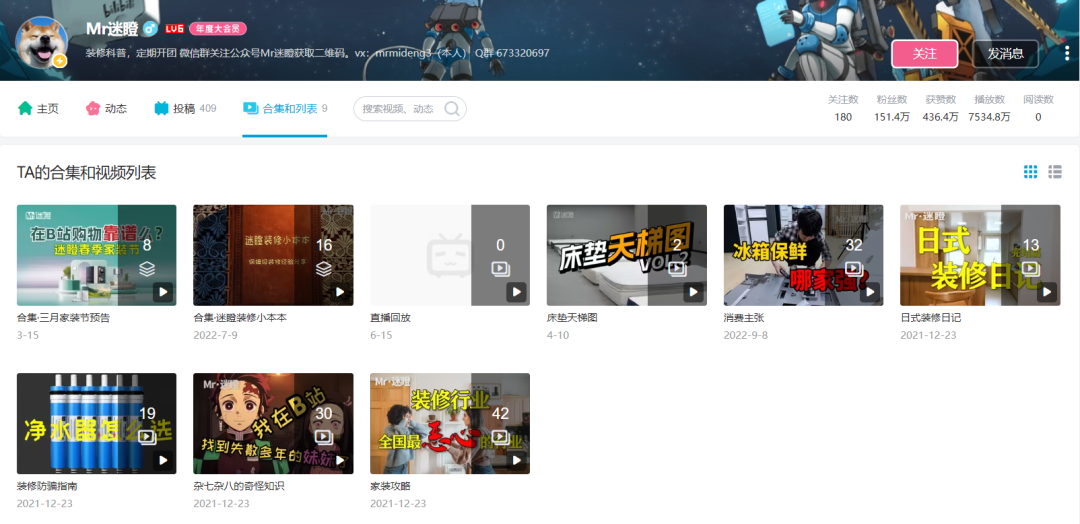Viewport: 1080px width, 524px height.
Task: Click the search videos input field
Action: click(398, 109)
